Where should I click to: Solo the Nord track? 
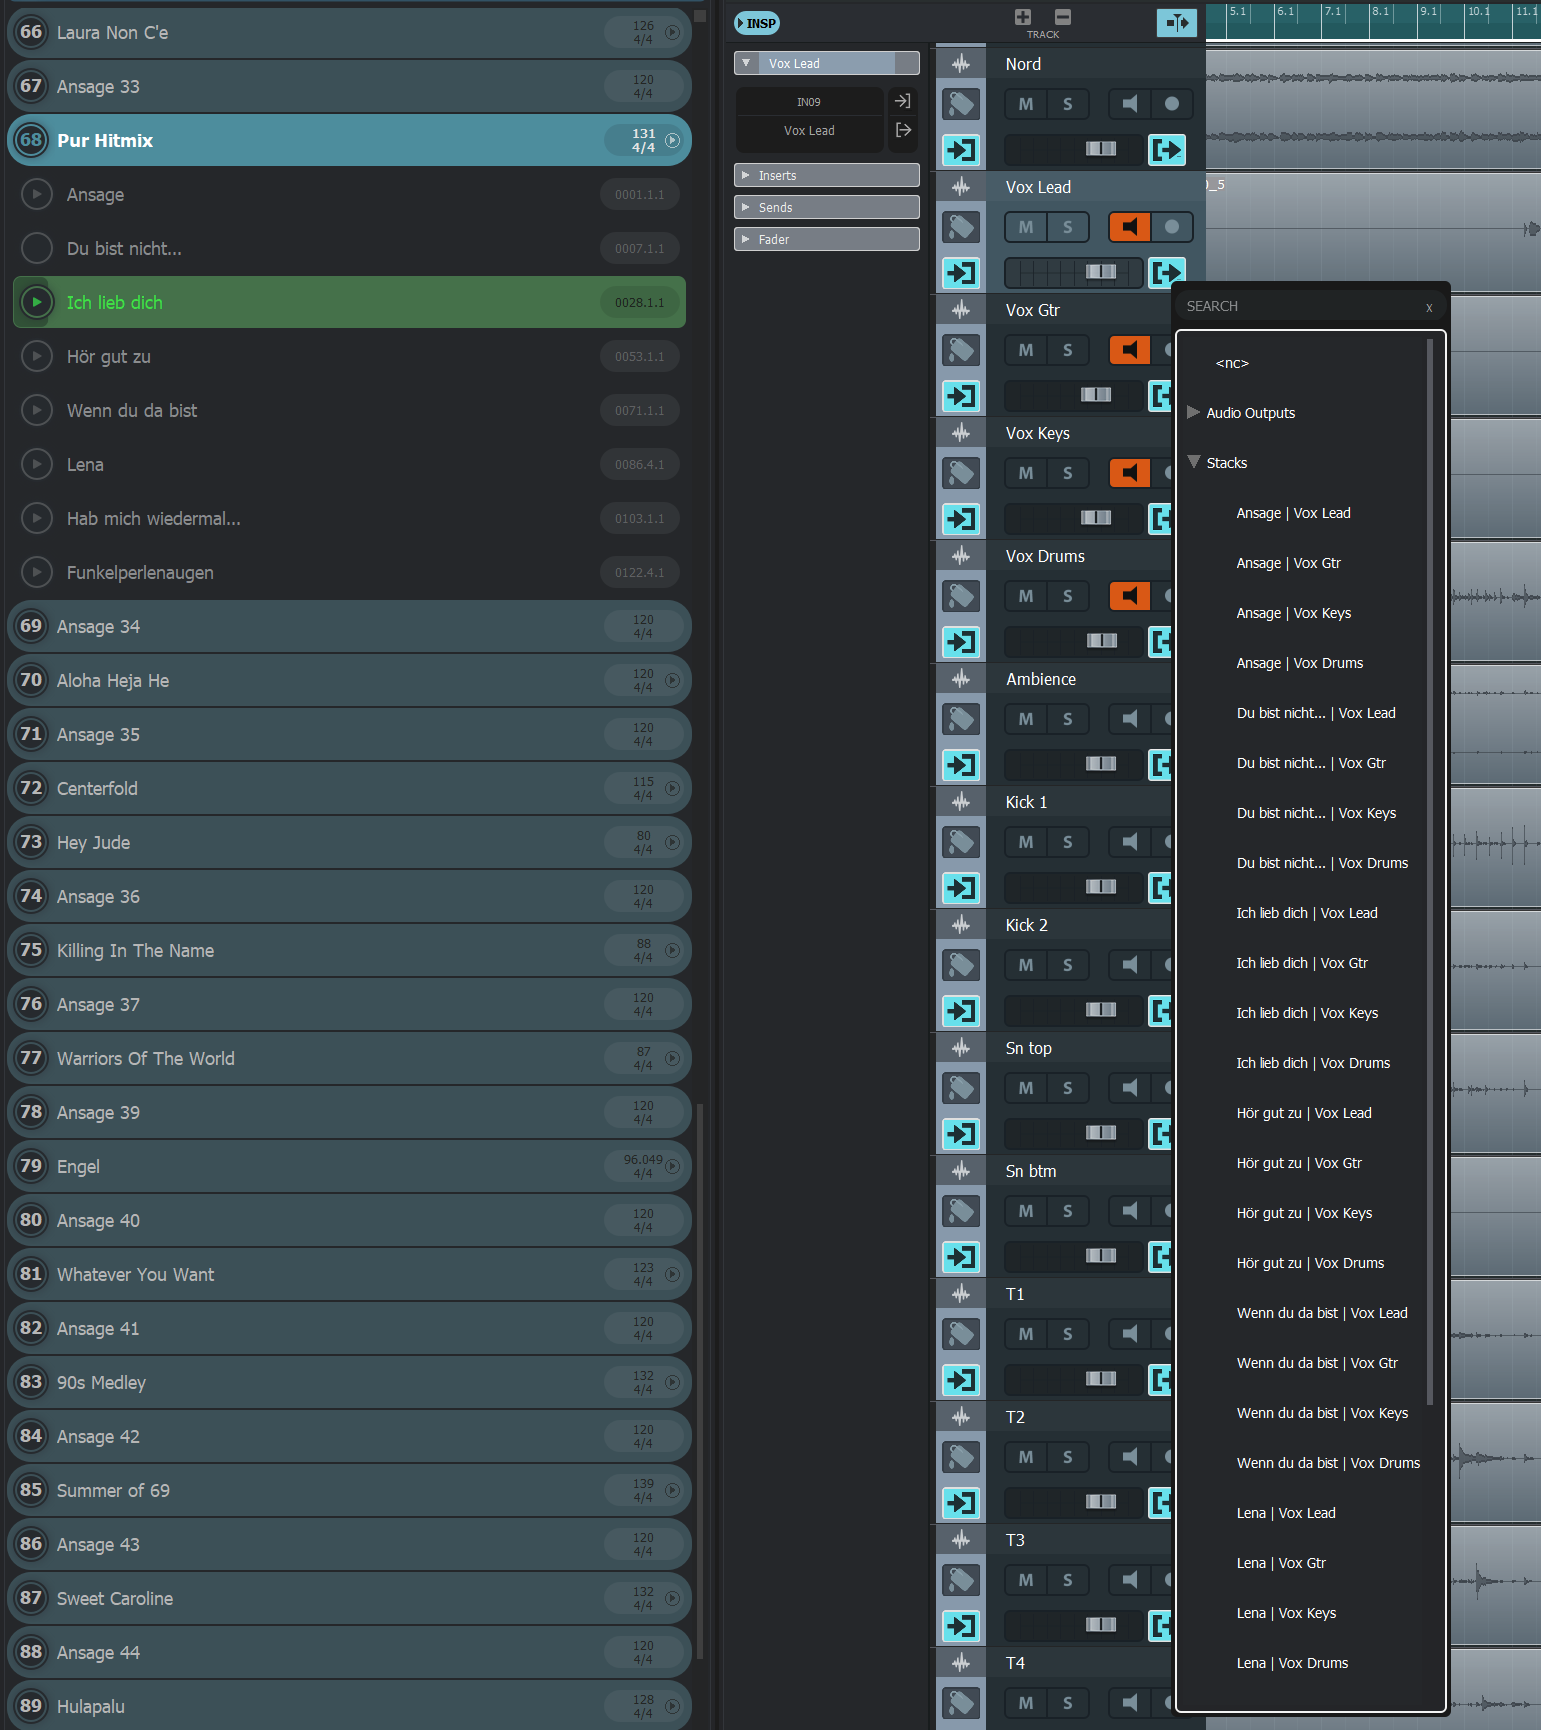coord(1068,104)
